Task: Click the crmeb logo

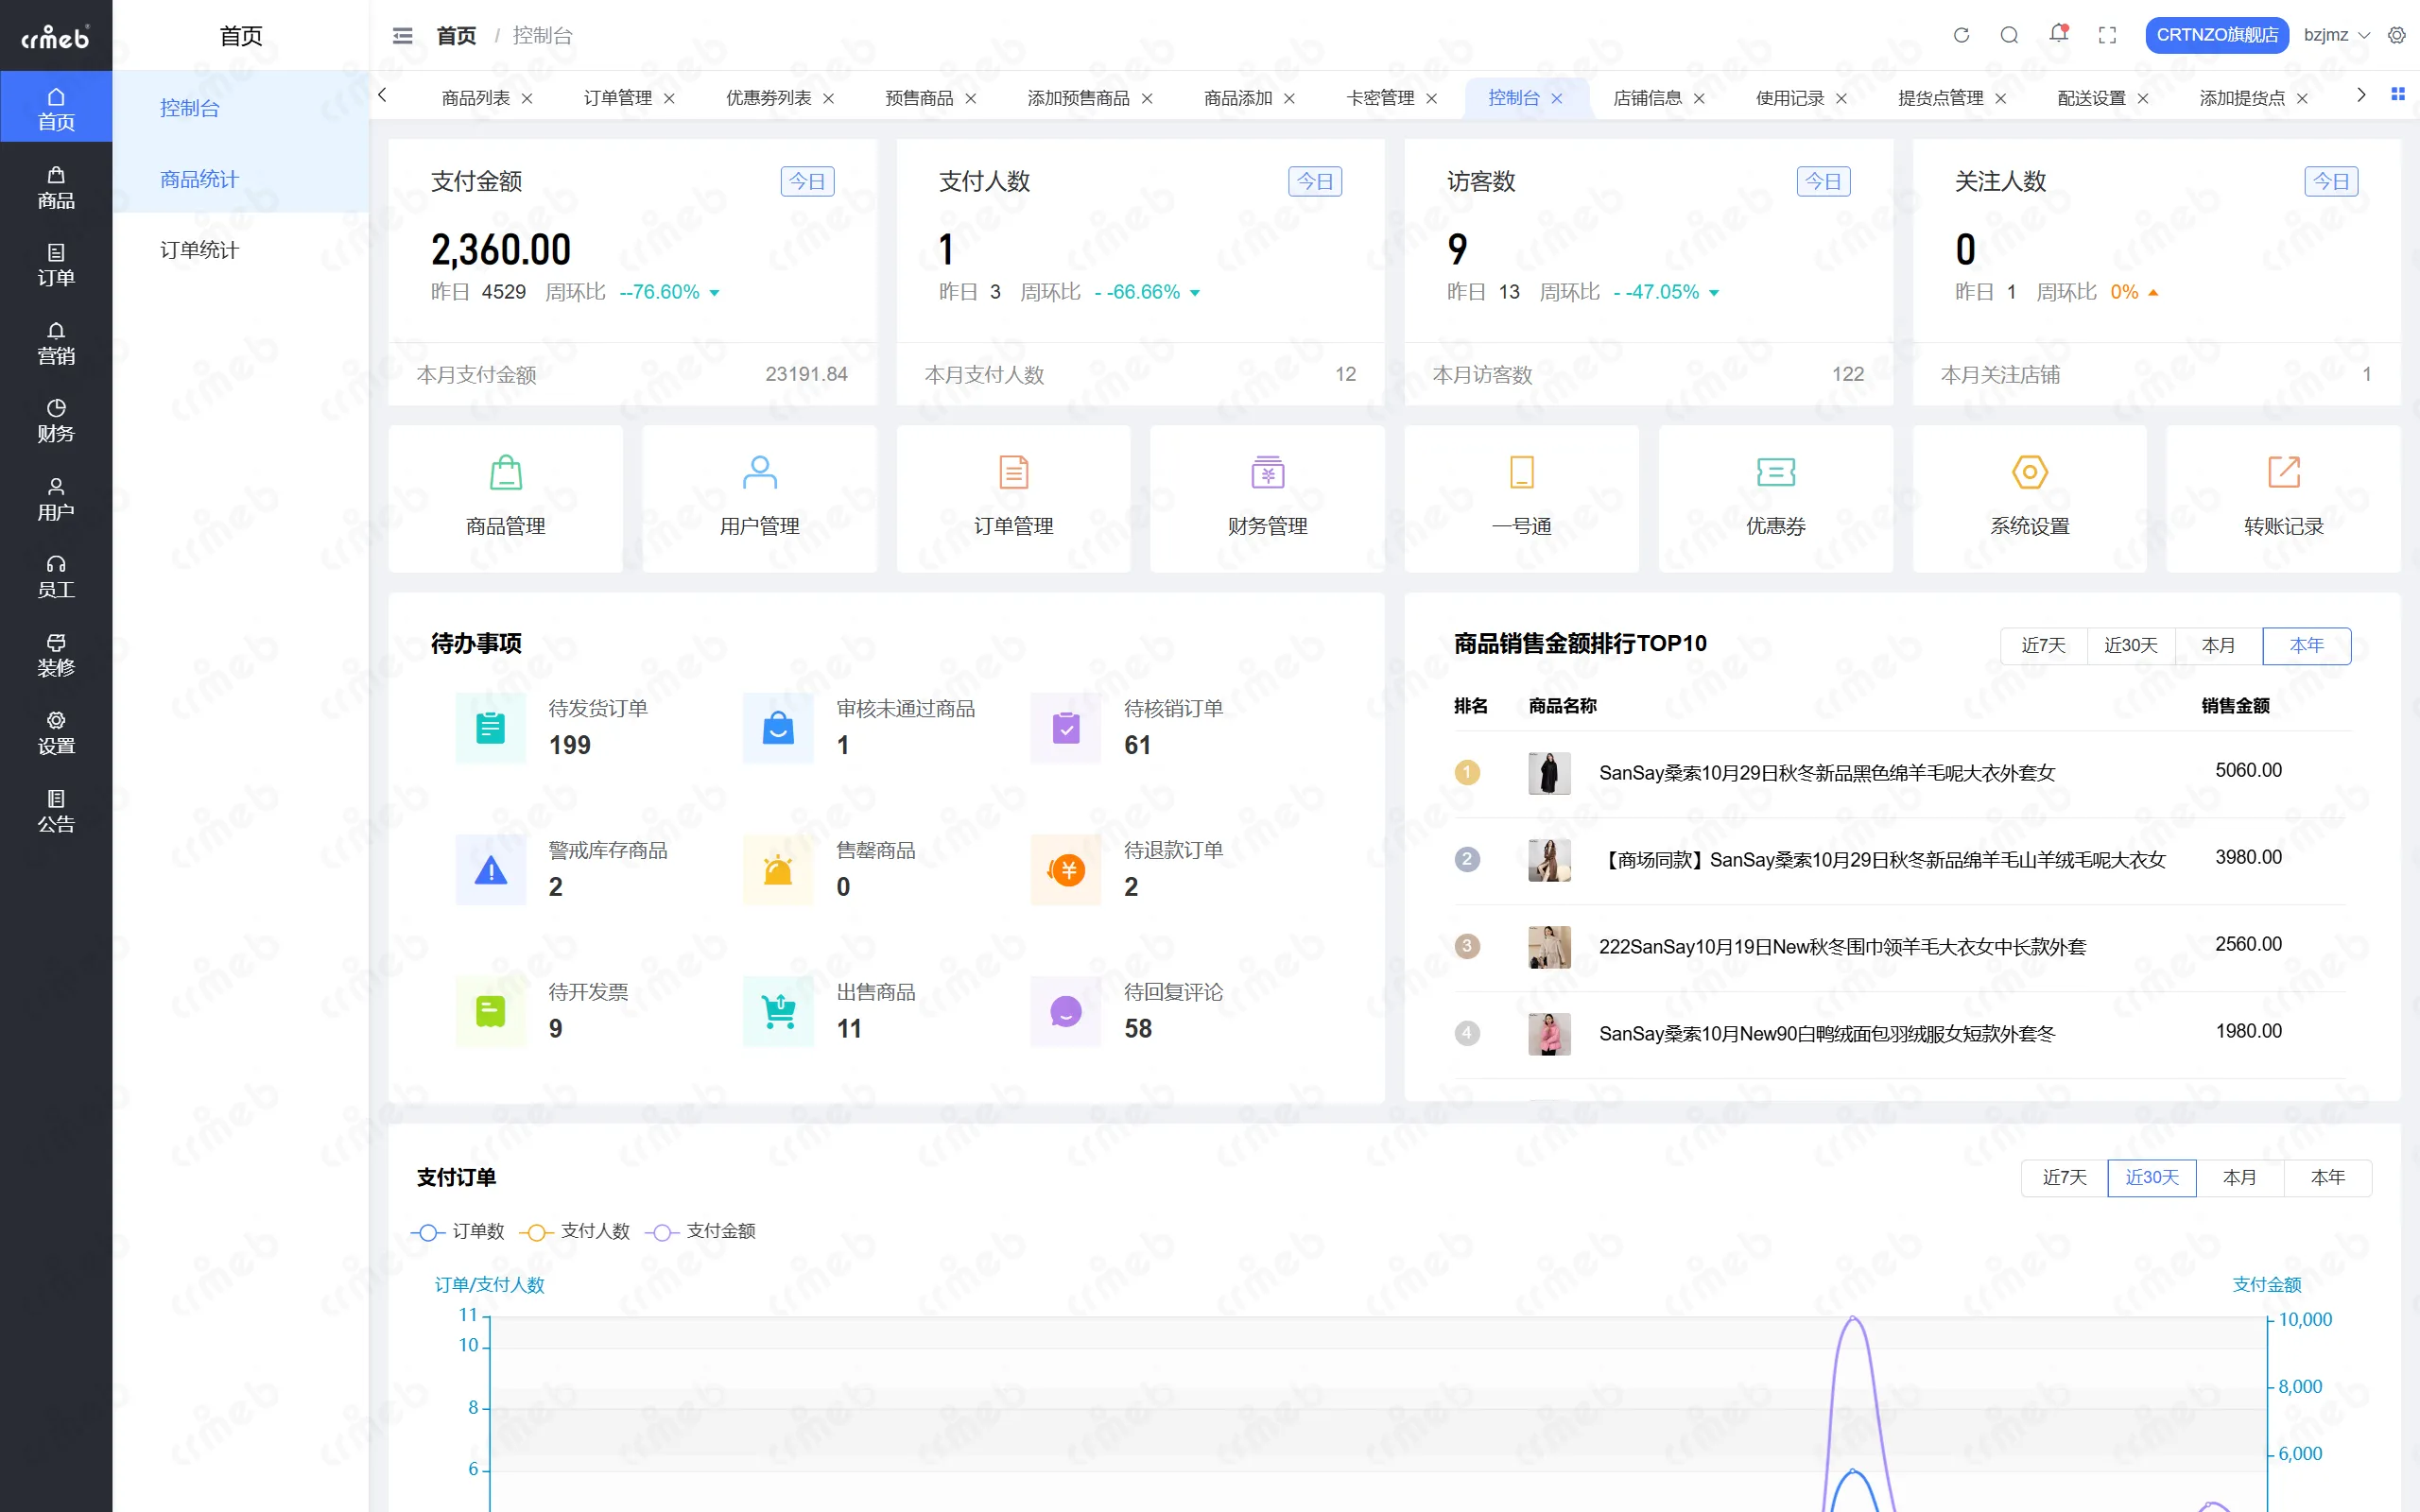Action: [56, 37]
